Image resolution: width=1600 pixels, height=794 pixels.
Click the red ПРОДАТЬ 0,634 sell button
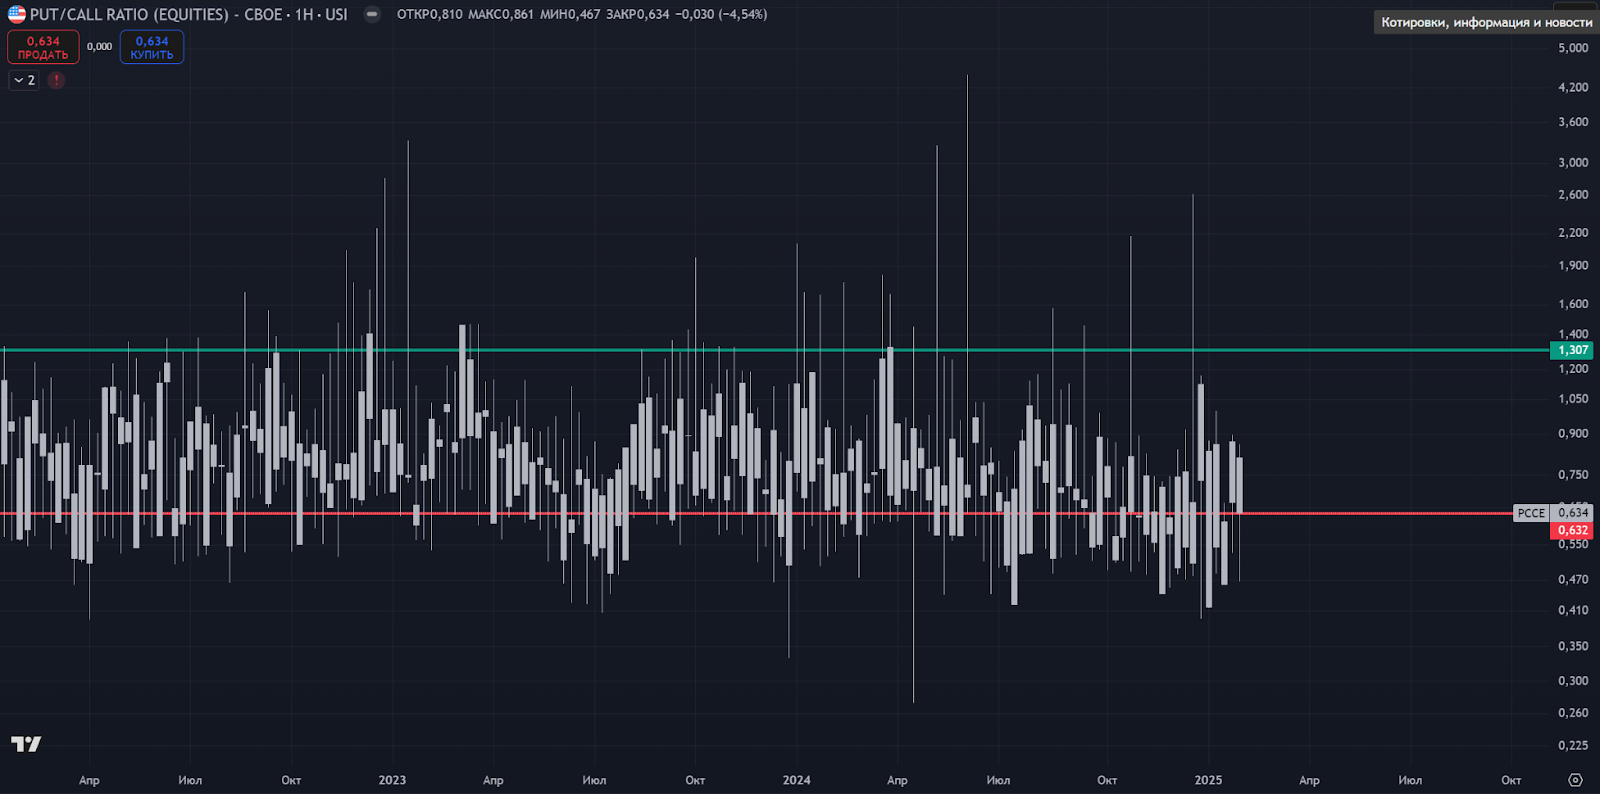coord(43,47)
